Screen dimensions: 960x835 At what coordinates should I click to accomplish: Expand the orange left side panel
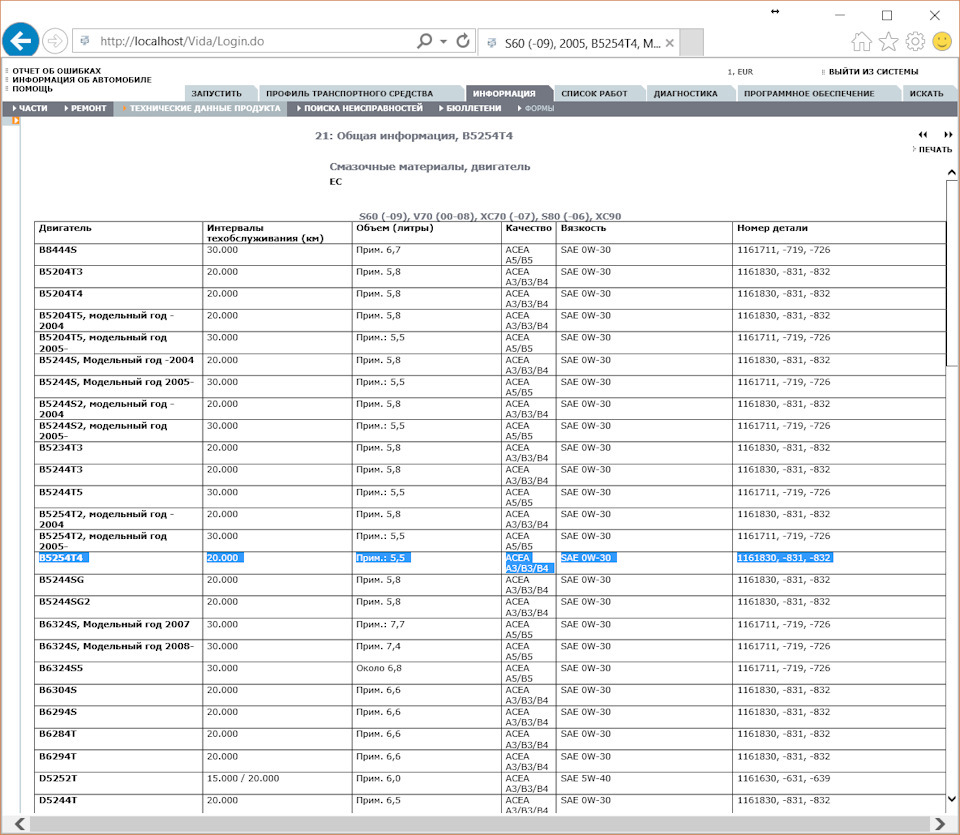pyautogui.click(x=15, y=121)
